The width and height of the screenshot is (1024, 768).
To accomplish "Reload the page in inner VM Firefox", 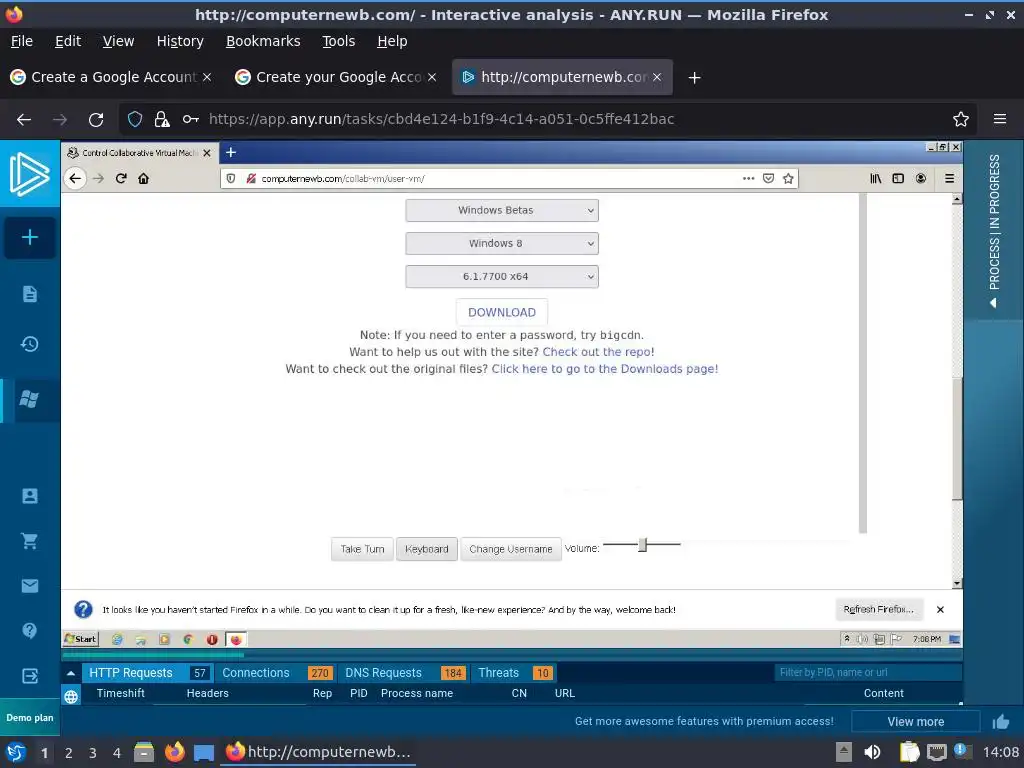I will point(121,178).
